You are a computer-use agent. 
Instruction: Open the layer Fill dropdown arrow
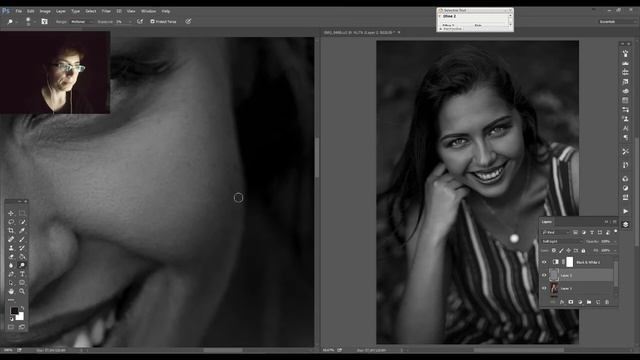615,250
